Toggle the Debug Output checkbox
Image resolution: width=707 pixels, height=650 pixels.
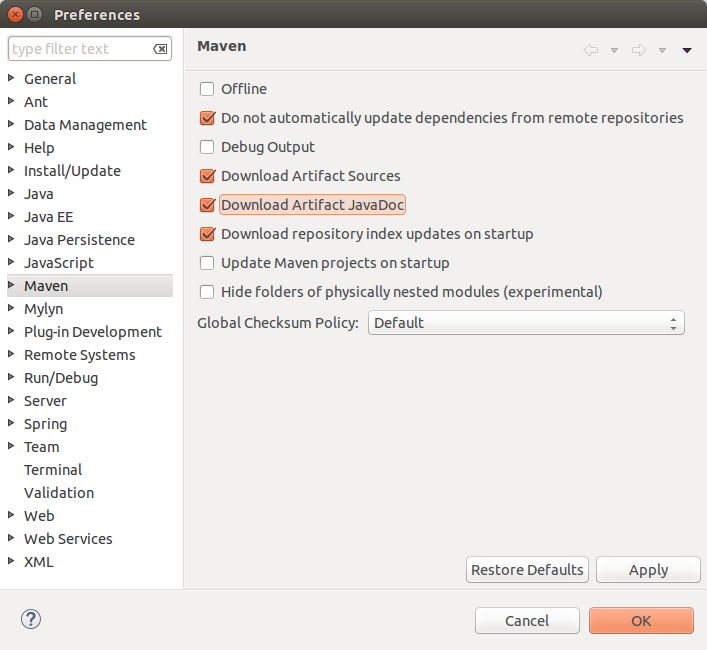tap(208, 147)
